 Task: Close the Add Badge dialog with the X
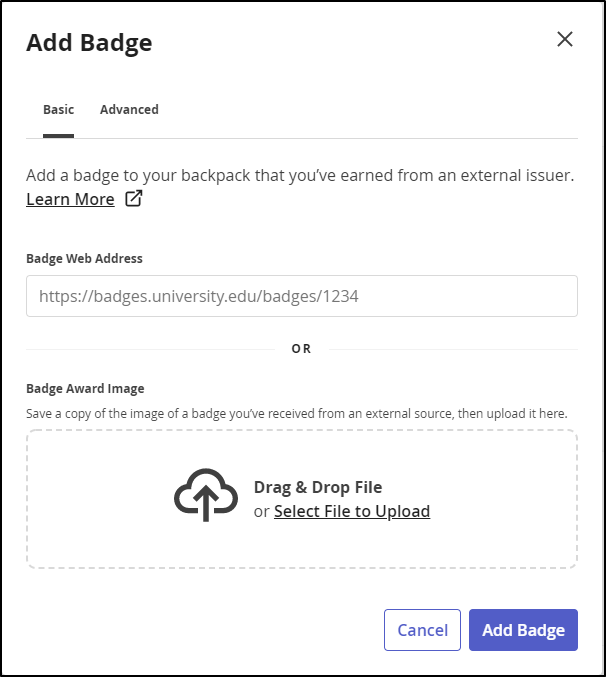(x=565, y=39)
